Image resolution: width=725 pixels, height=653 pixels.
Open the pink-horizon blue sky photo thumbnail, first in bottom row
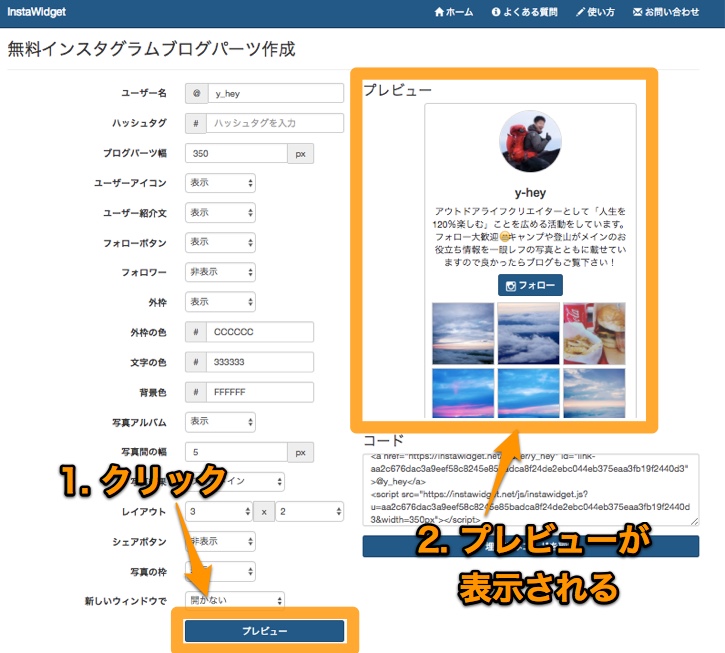pos(463,393)
